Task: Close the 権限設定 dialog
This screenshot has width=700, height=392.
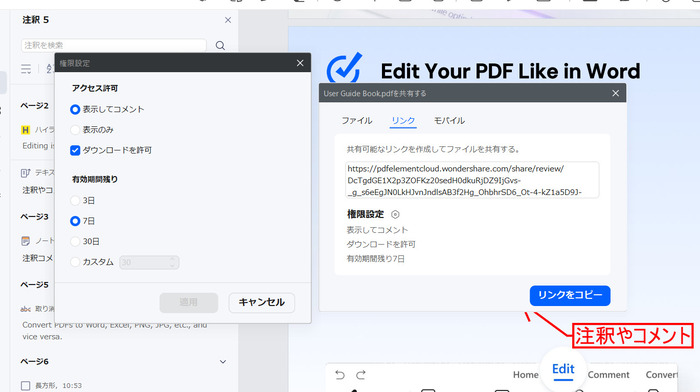Action: point(300,63)
